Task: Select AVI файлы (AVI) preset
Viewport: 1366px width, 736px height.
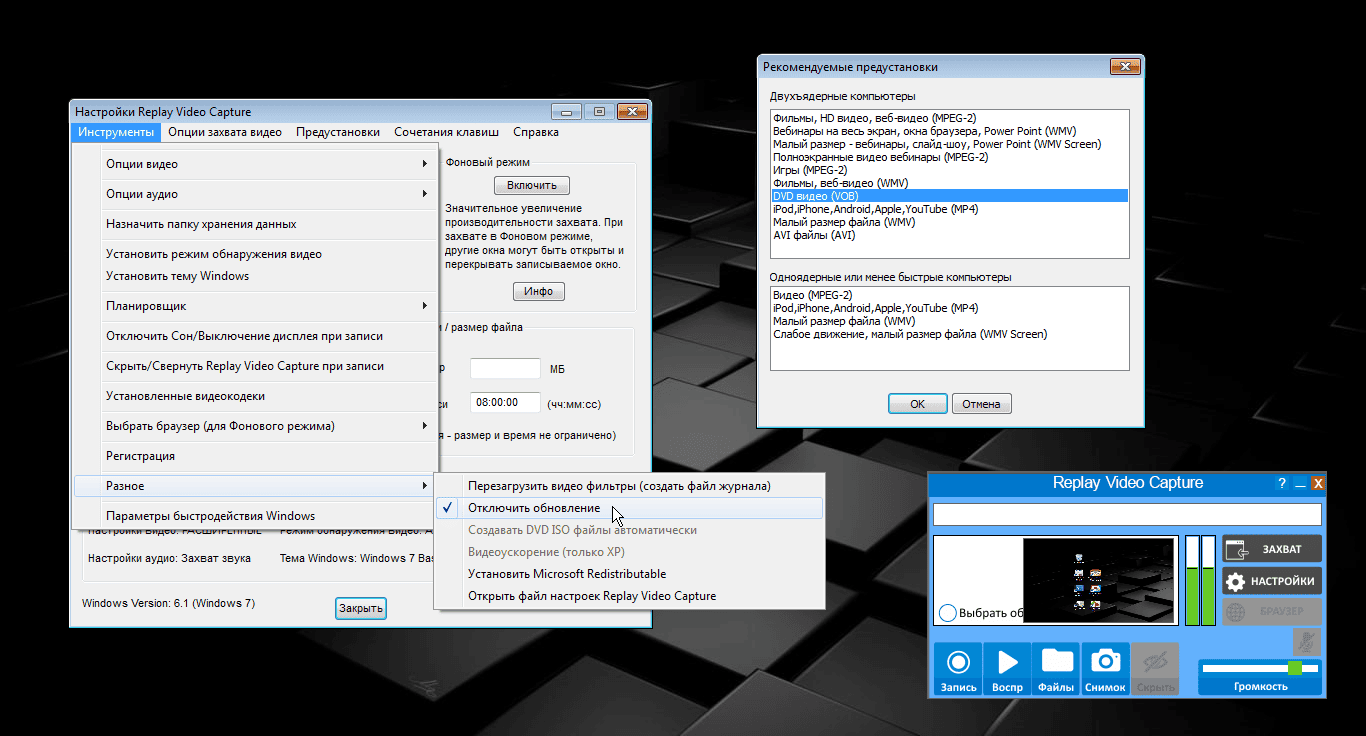Action: click(x=950, y=235)
